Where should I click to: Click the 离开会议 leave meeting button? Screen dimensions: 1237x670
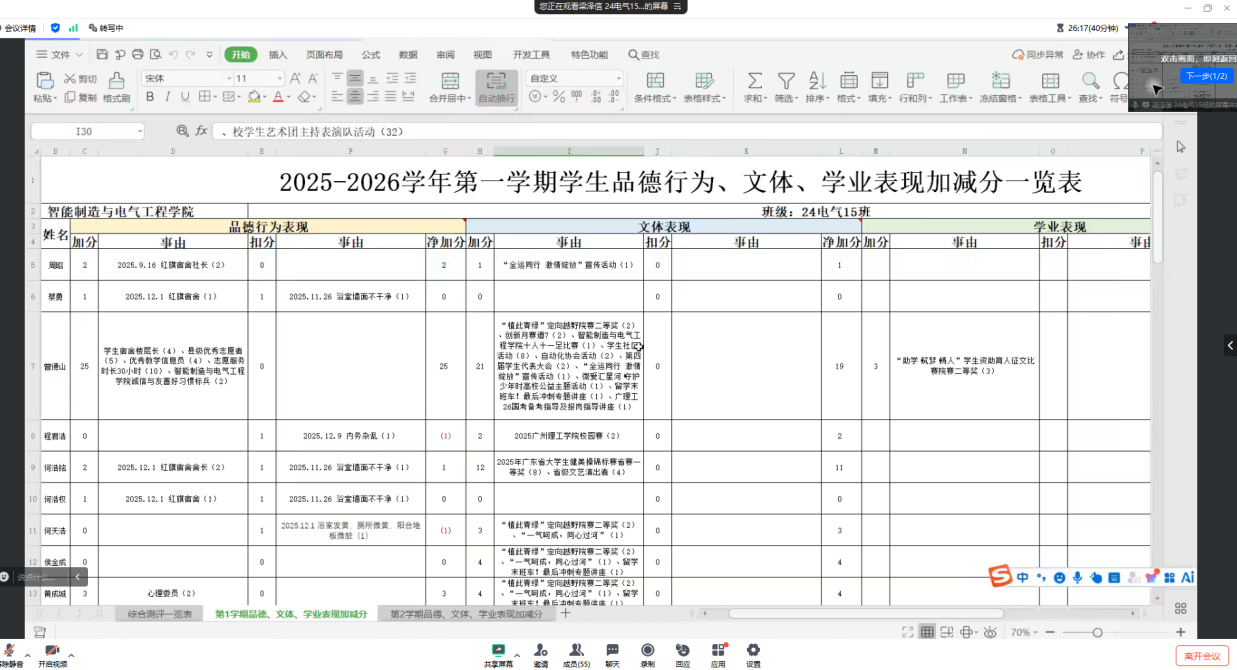(x=1201, y=656)
